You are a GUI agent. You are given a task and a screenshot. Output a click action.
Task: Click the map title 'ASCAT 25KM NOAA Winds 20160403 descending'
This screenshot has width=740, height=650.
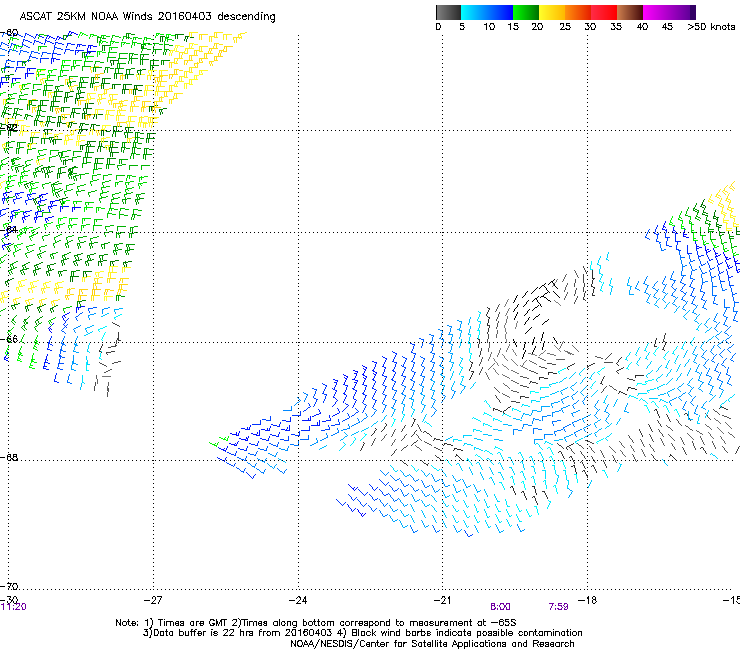pos(147,17)
